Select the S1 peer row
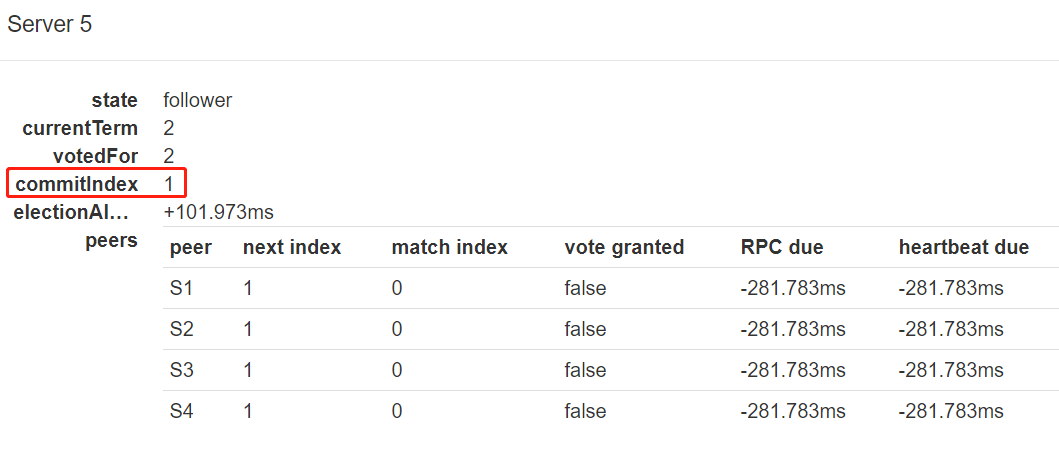1059x458 pixels. click(x=611, y=288)
